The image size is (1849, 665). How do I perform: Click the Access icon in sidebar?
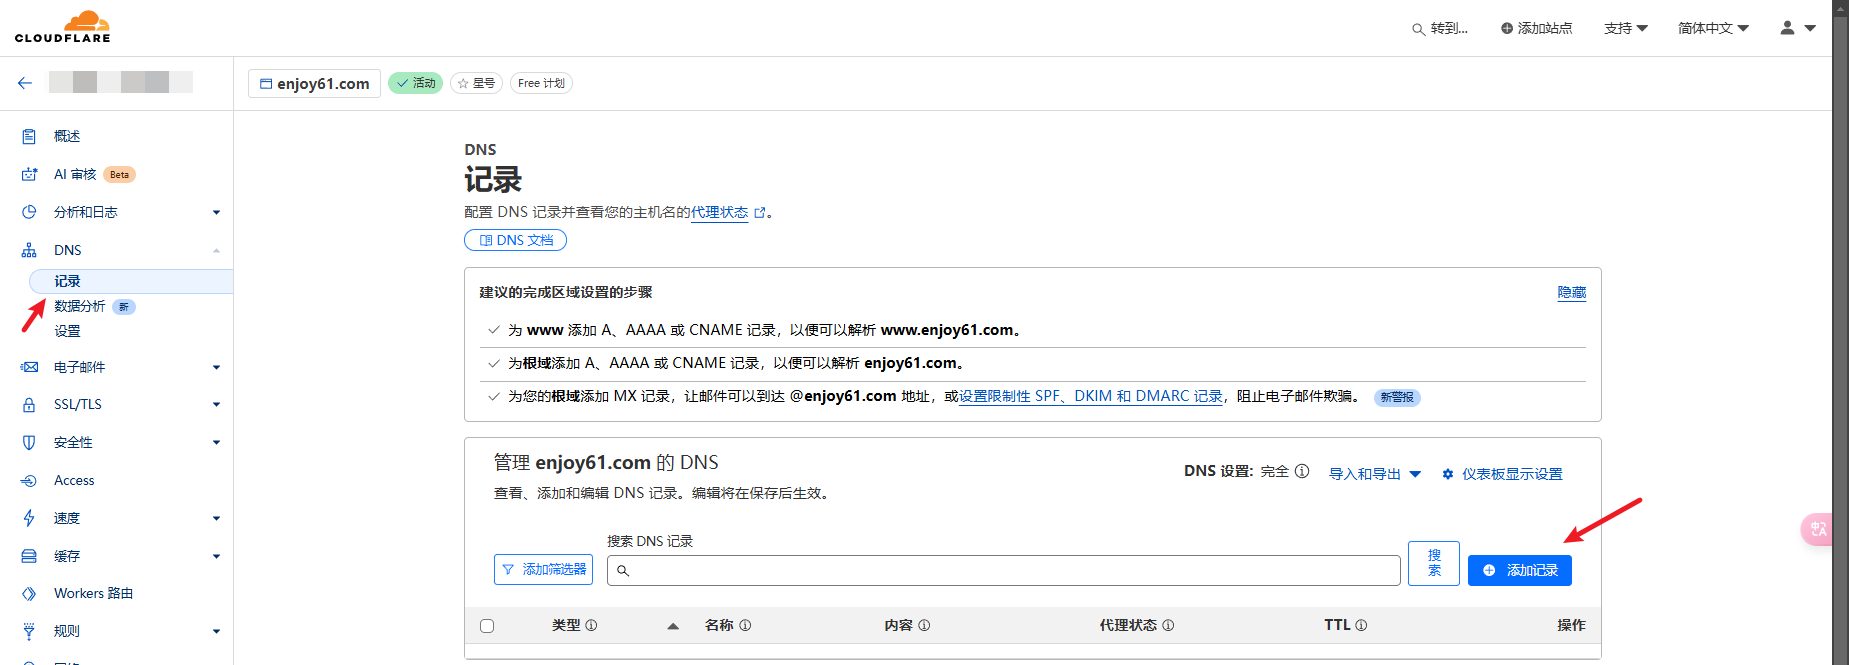pos(29,481)
